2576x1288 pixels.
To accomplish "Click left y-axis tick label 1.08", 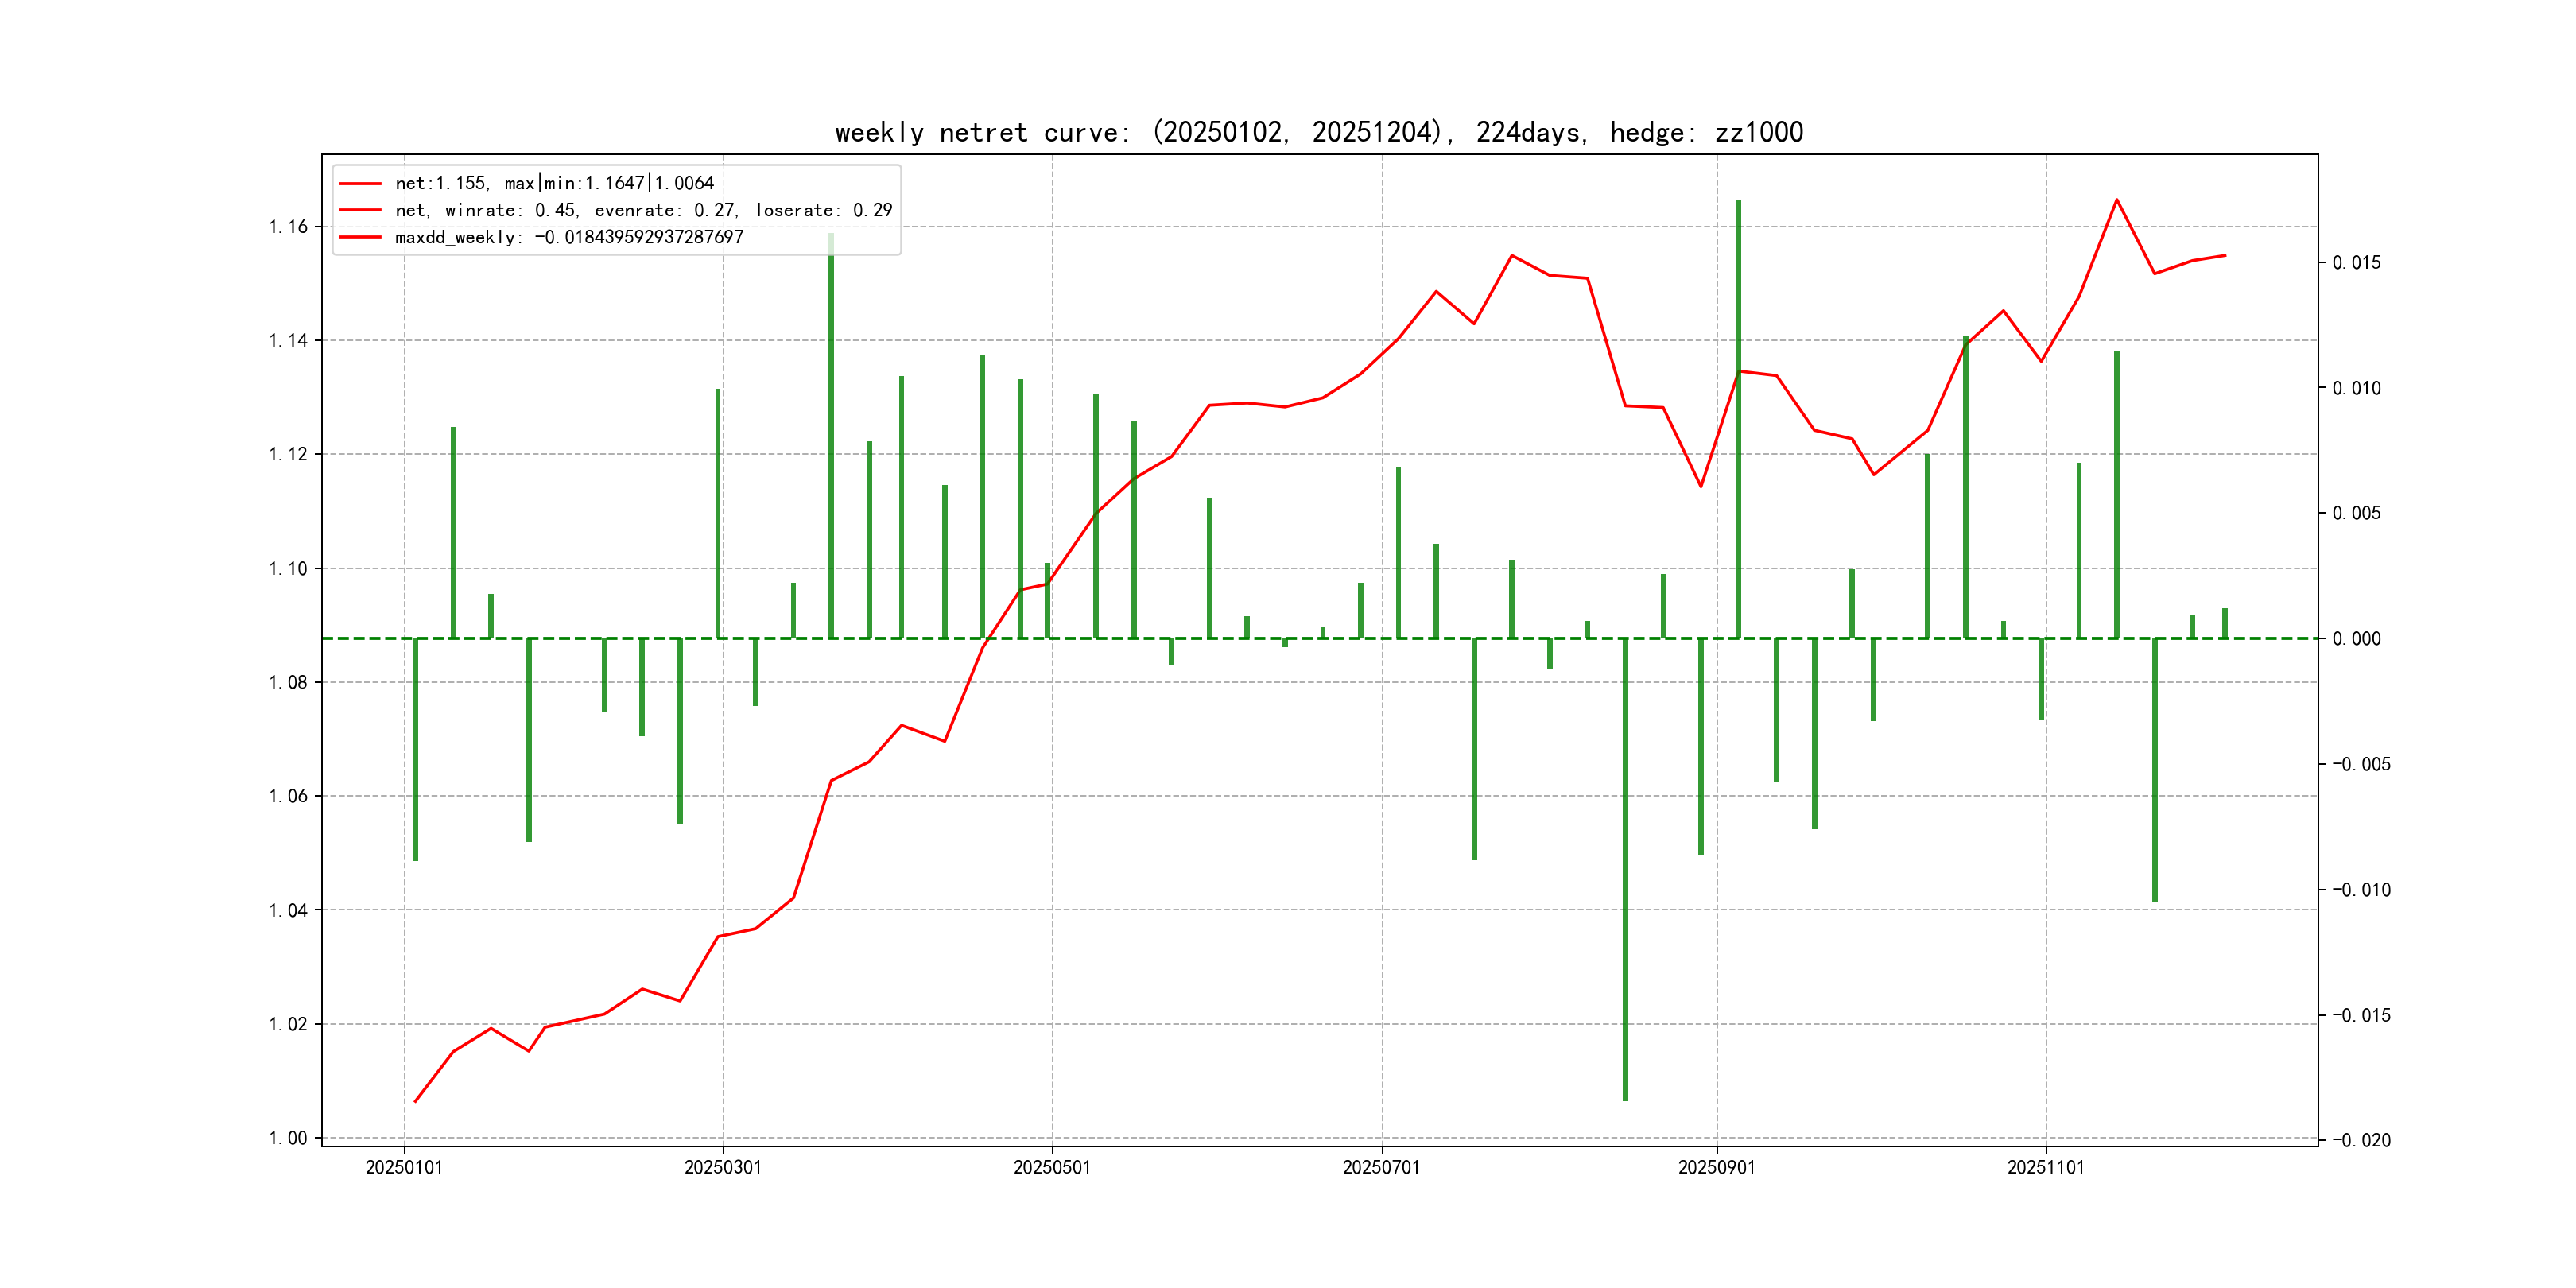I will [x=288, y=683].
